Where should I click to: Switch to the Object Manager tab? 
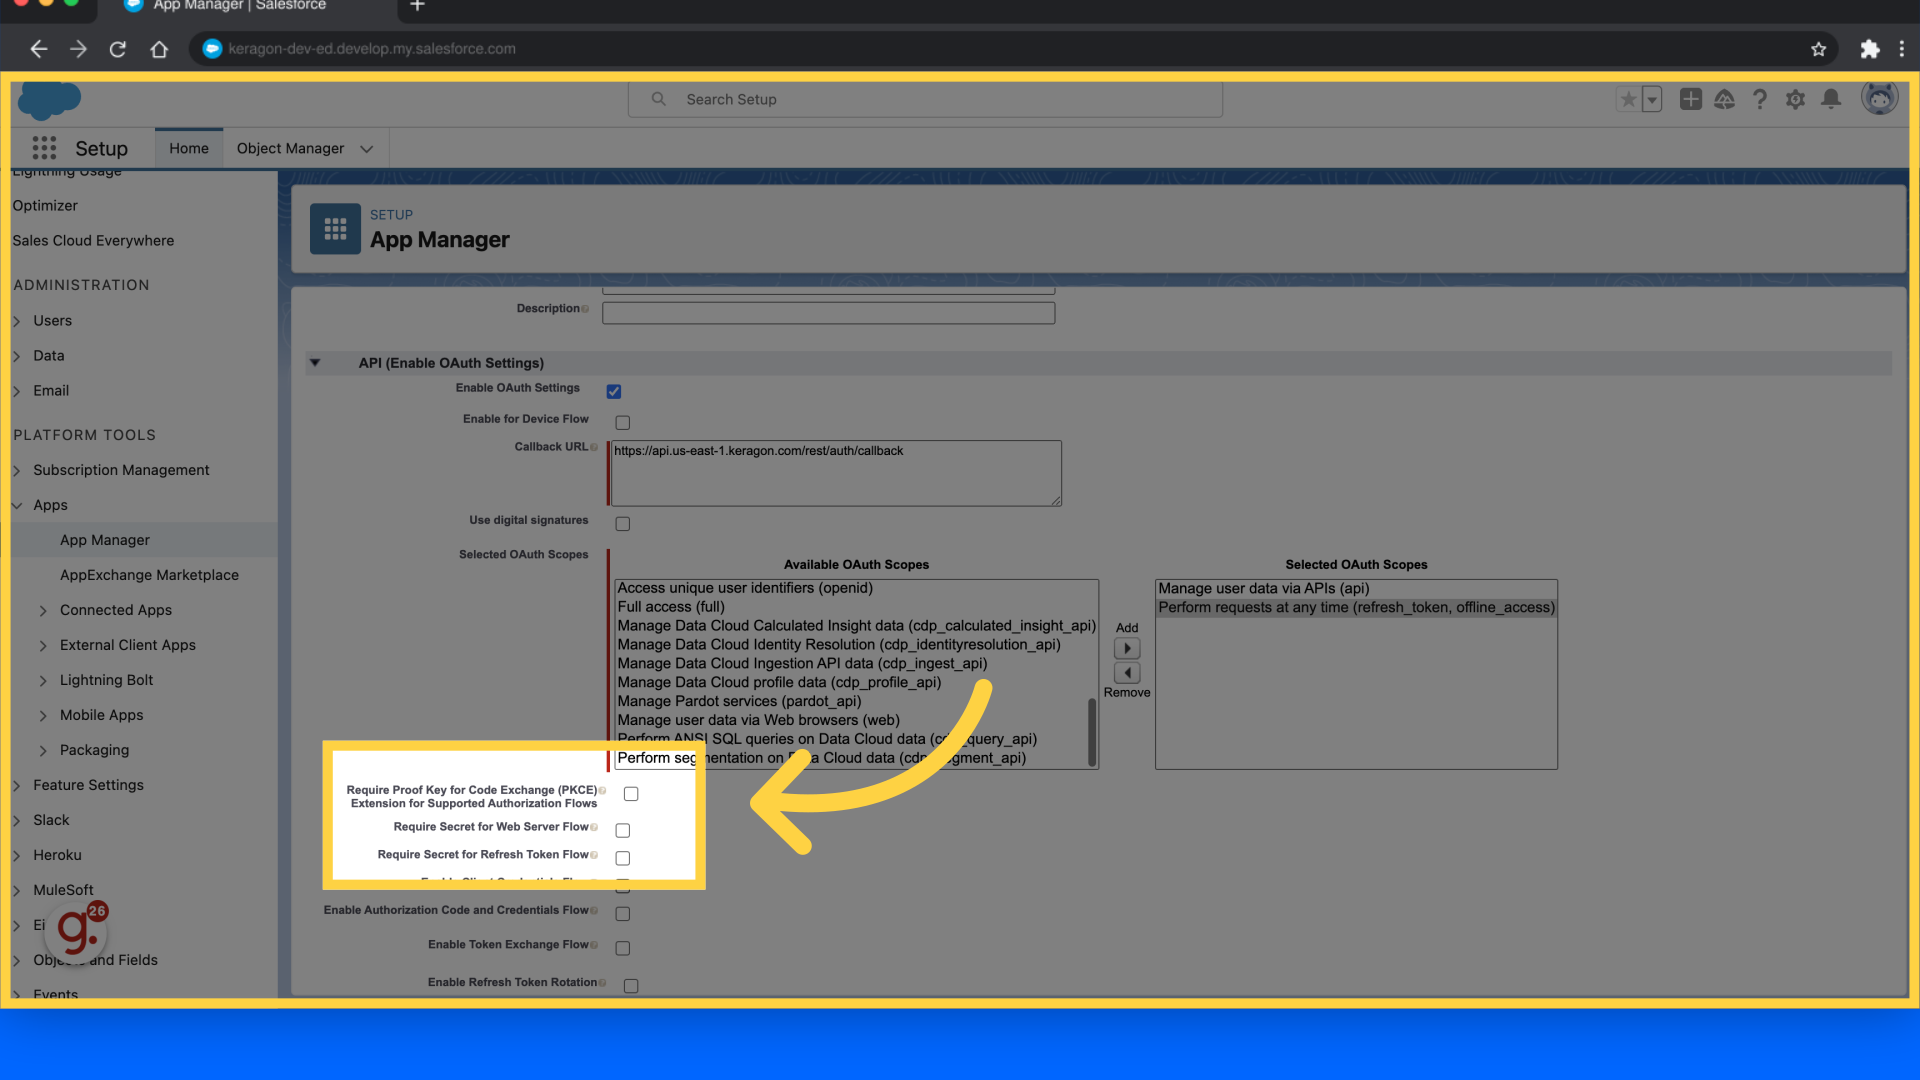click(290, 148)
